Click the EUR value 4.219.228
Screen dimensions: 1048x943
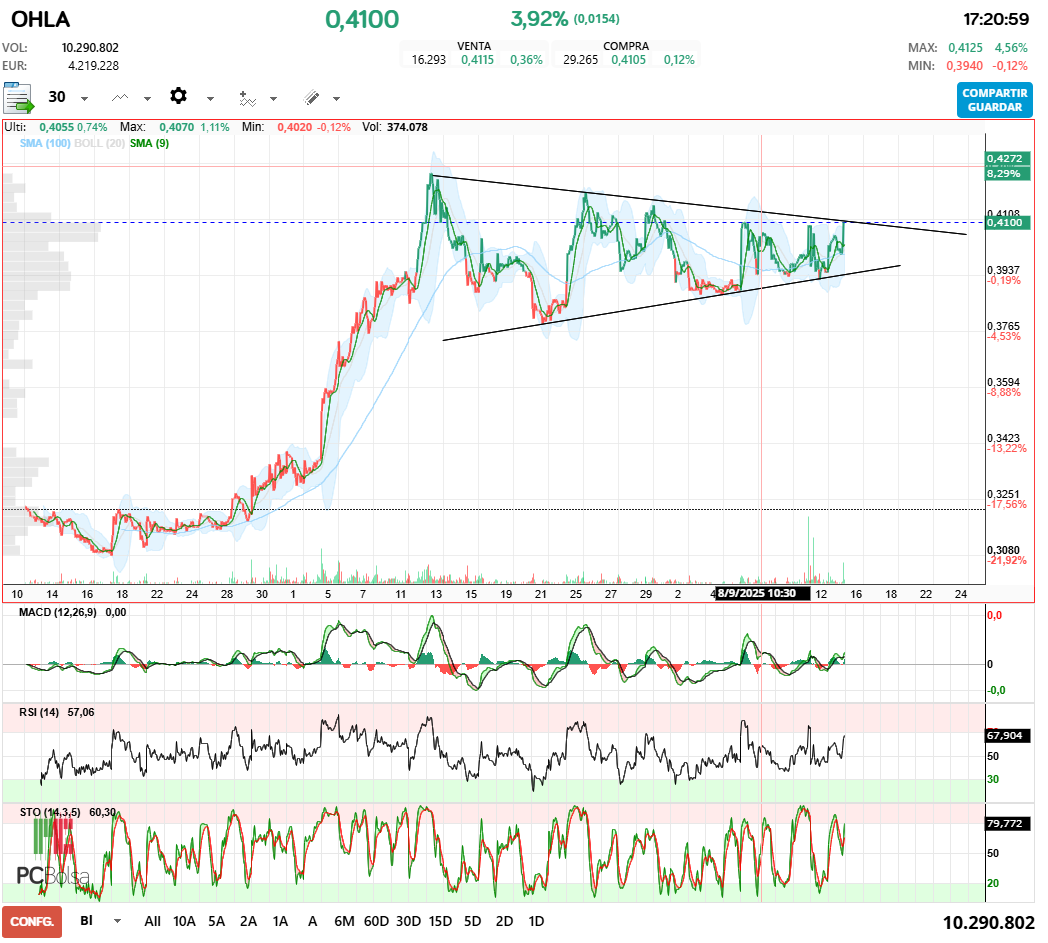(x=94, y=65)
